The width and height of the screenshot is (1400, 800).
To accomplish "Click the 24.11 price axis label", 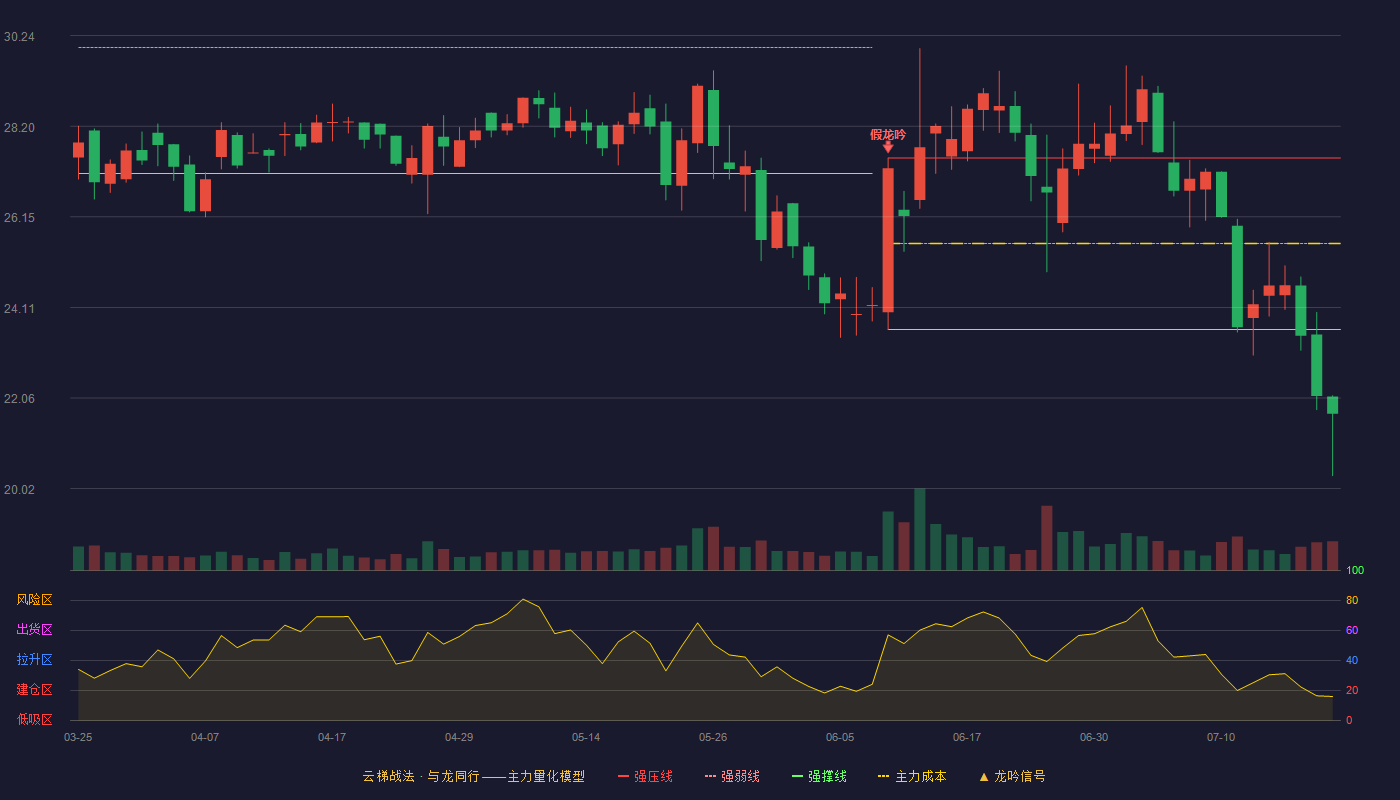I will [x=19, y=309].
